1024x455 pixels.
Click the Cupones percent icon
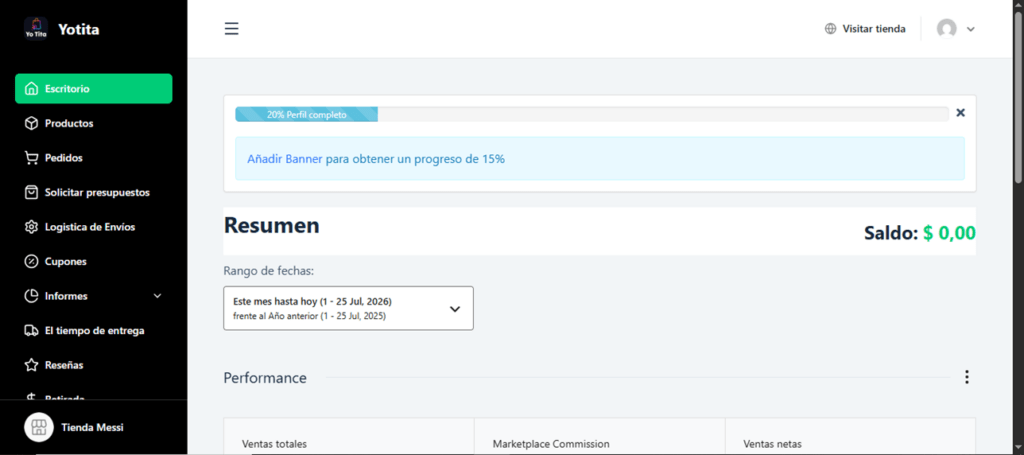pos(31,262)
